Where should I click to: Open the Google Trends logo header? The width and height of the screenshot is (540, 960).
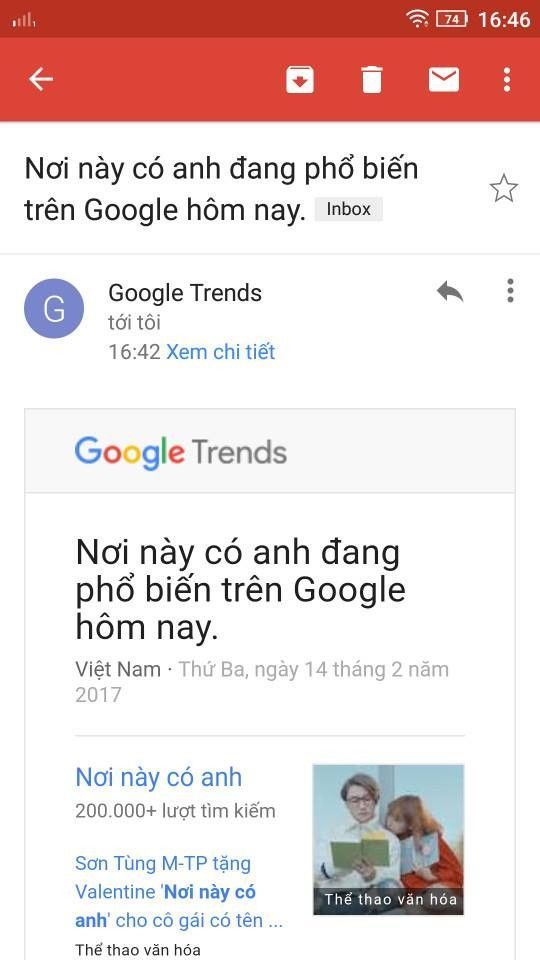[x=181, y=452]
